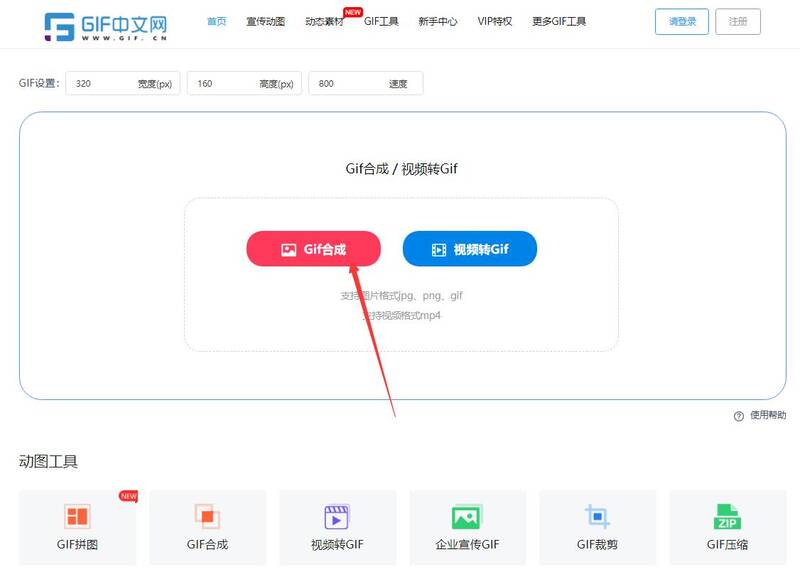Focus the 宽度(px) width field
The height and width of the screenshot is (584, 800).
pos(123,83)
